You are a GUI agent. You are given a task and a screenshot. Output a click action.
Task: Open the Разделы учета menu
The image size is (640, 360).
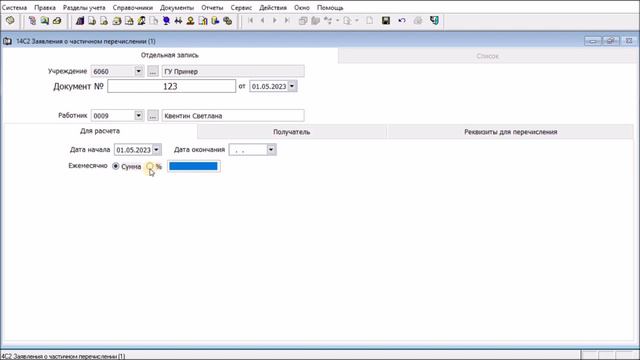coord(84,8)
